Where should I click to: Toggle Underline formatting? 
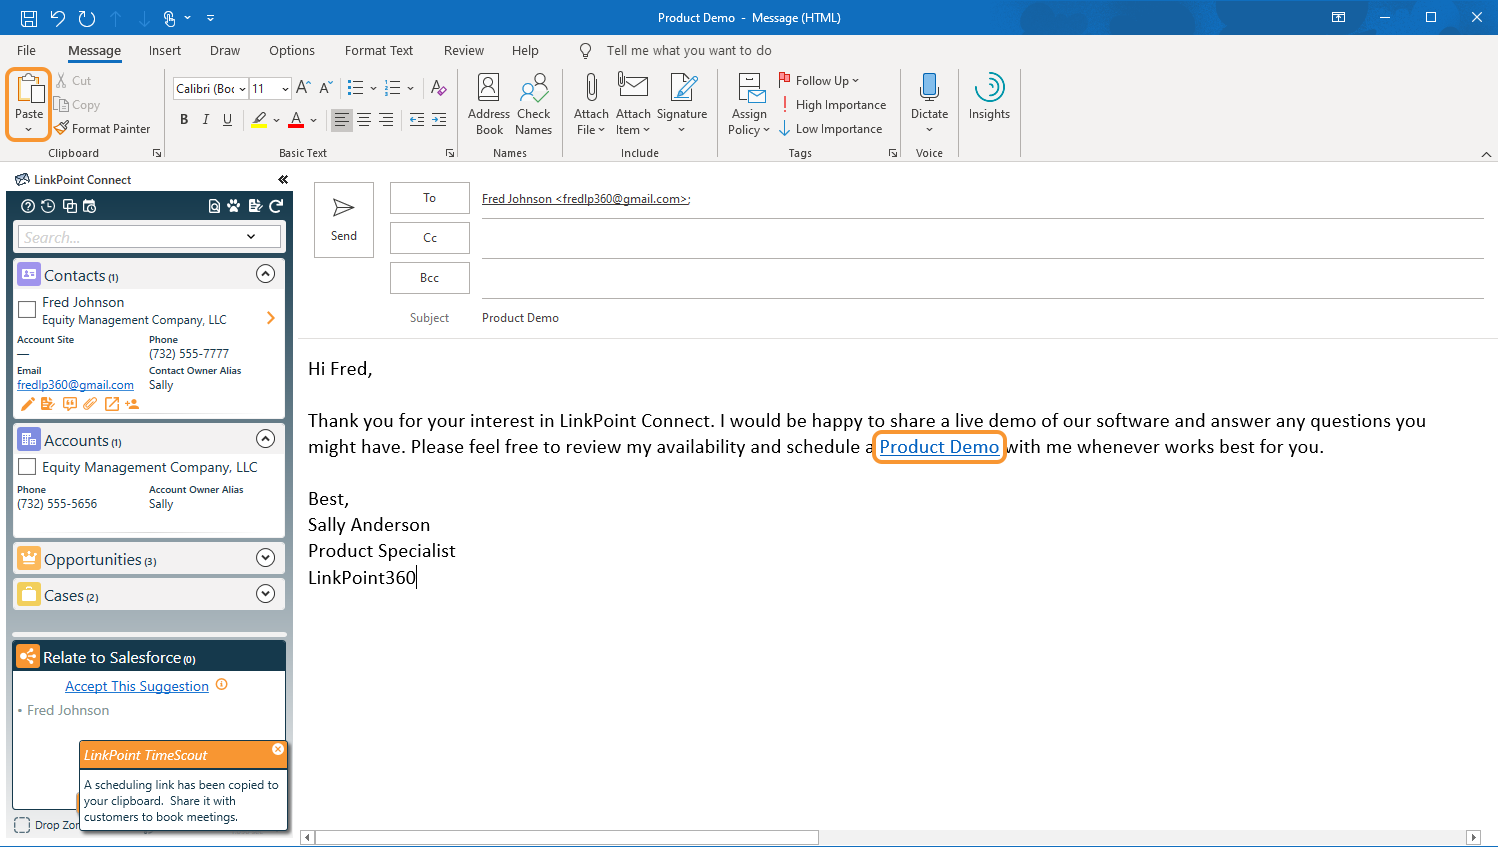coord(228,119)
